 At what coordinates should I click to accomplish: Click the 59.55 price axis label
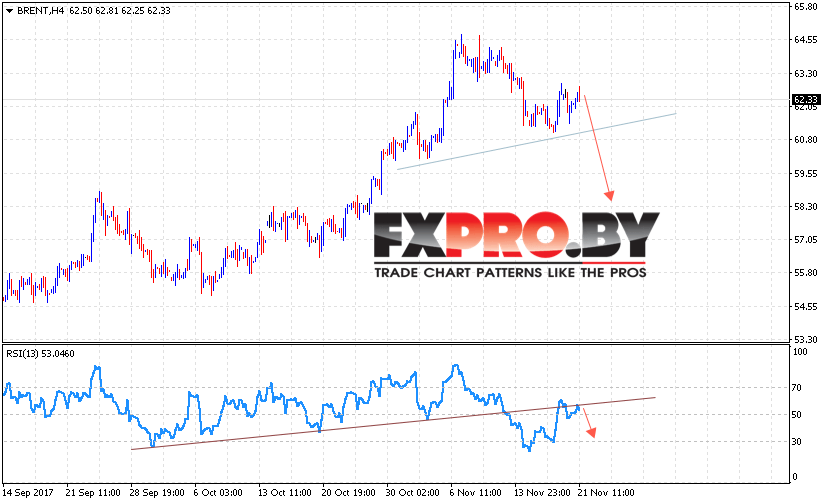(x=806, y=173)
